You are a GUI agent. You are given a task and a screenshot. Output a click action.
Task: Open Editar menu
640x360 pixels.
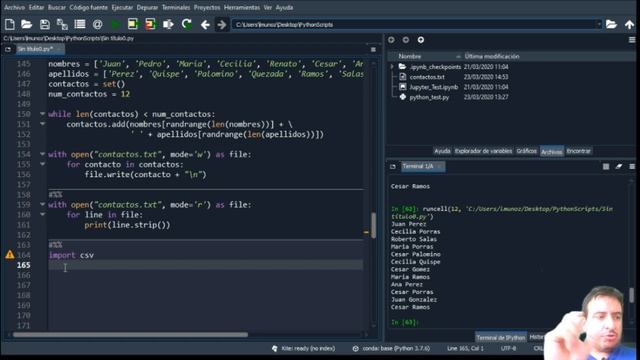point(36,7)
